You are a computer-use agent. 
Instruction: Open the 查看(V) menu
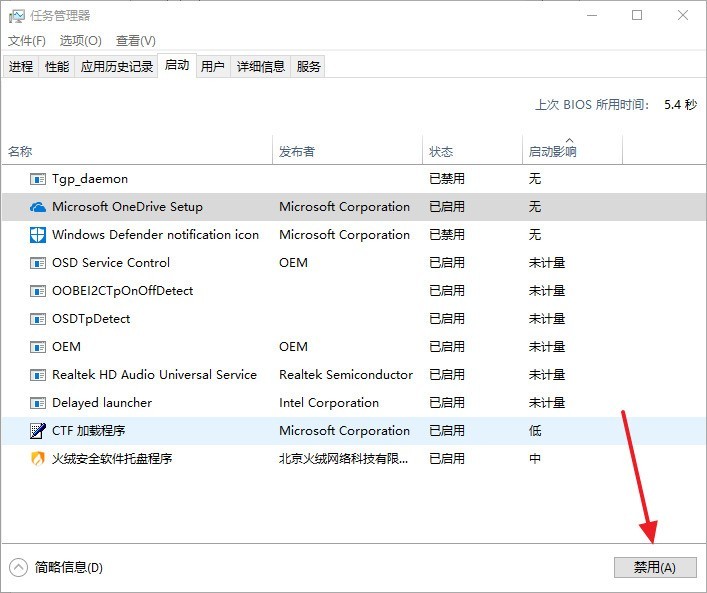(136, 41)
